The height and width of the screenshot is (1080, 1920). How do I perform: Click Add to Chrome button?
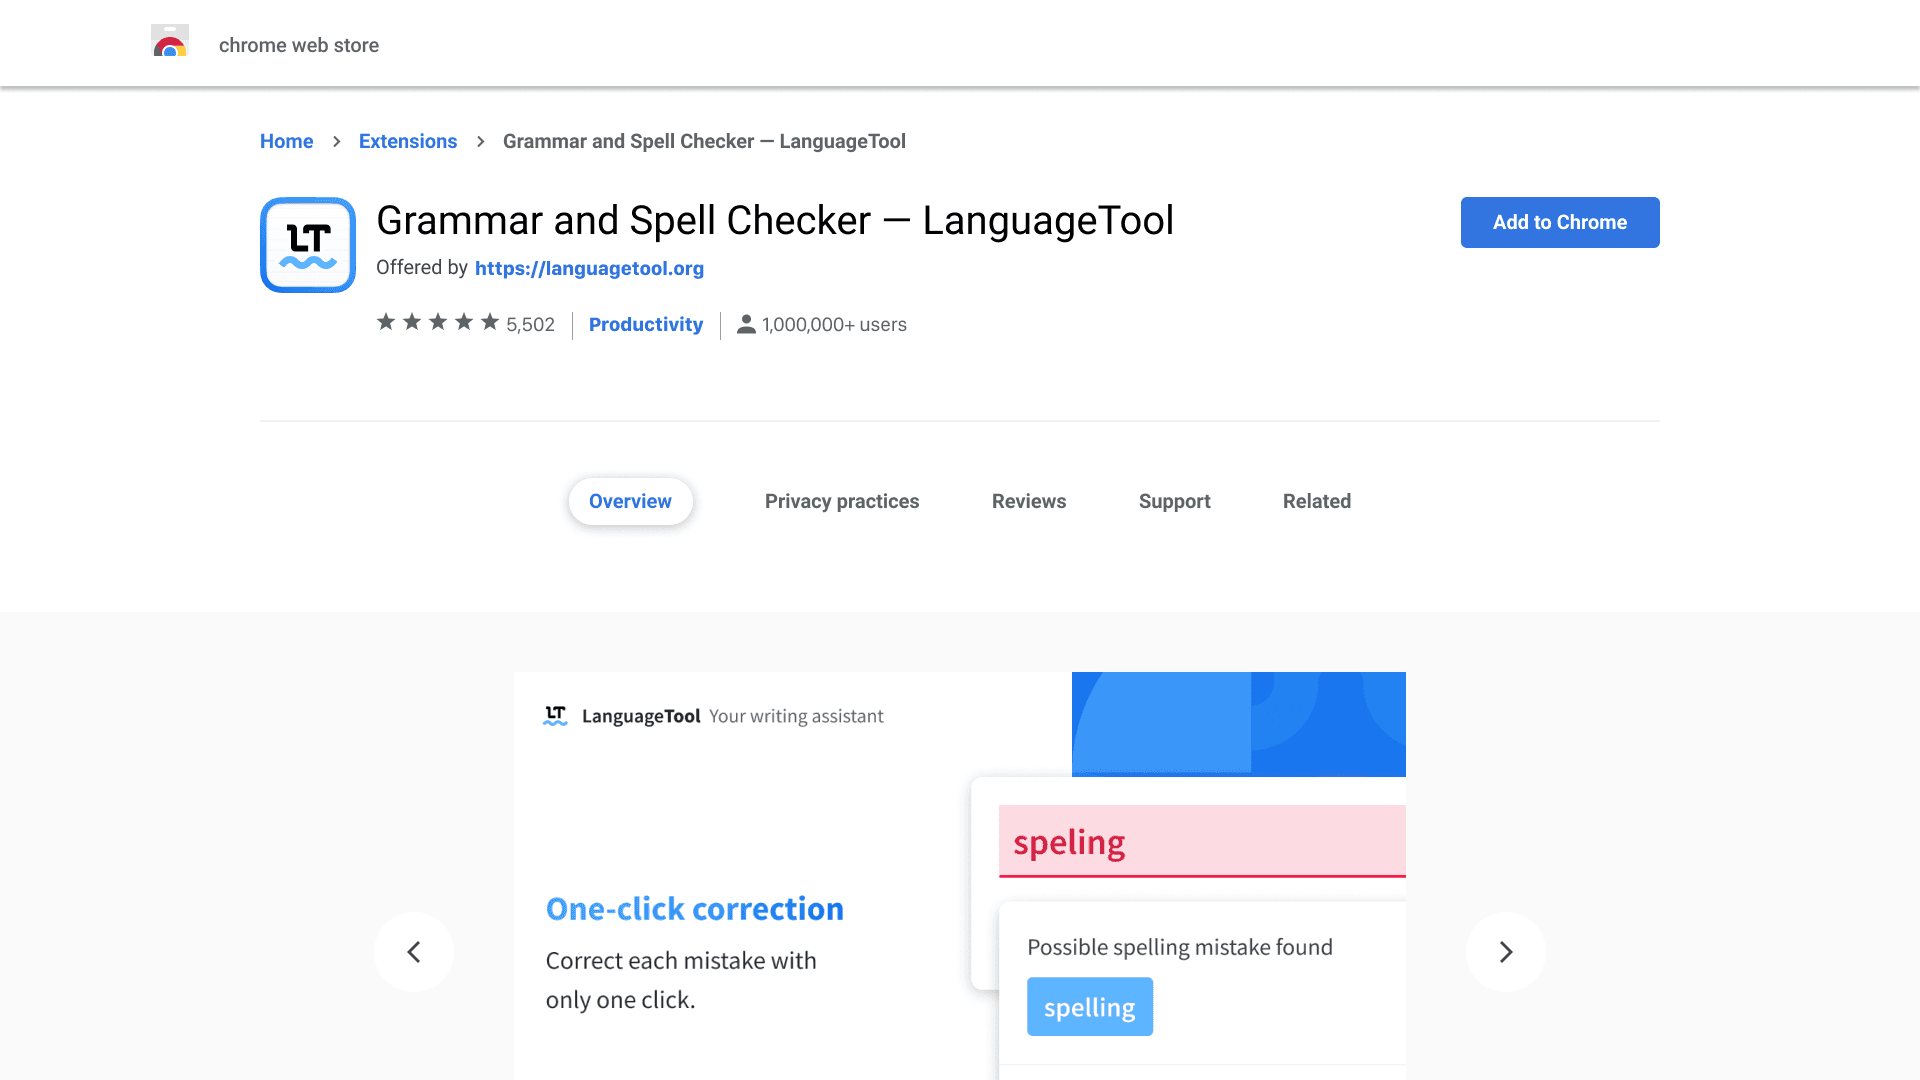click(1560, 222)
